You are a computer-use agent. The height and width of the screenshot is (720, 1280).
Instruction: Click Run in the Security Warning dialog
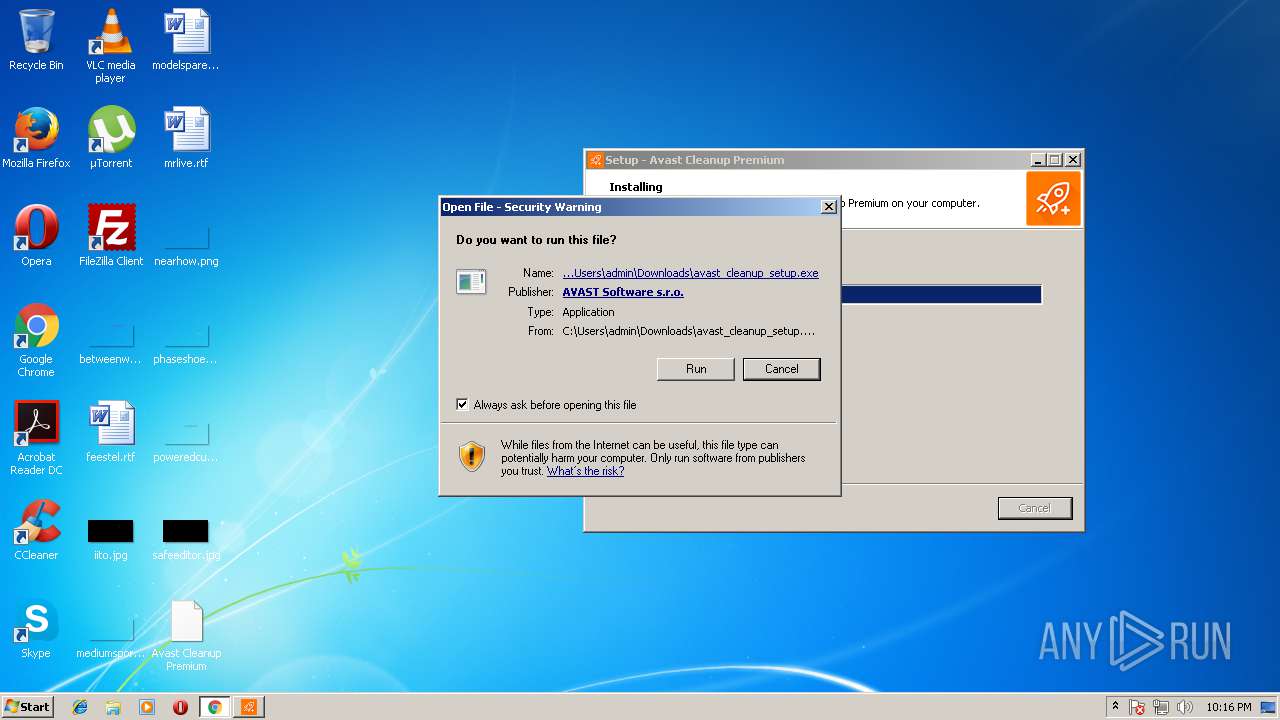tap(696, 369)
